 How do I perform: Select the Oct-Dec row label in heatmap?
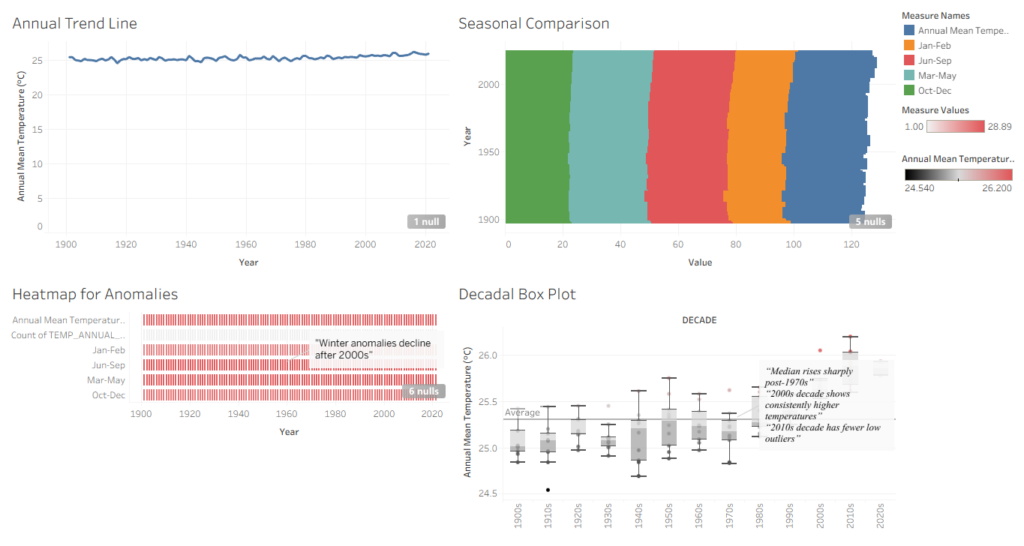[108, 395]
